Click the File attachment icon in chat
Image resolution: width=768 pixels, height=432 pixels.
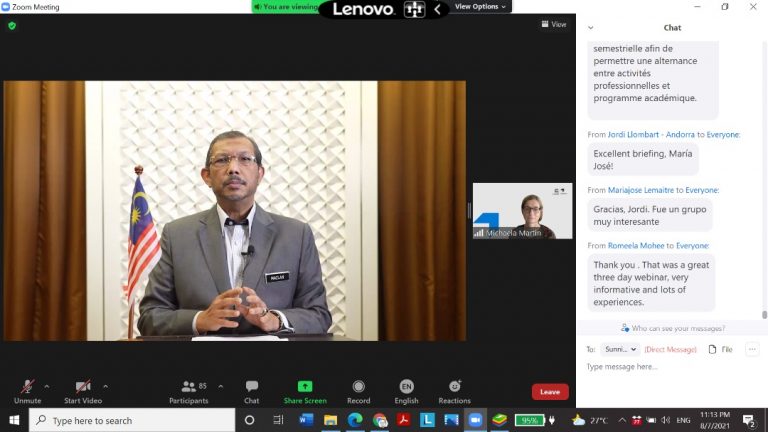(x=720, y=349)
